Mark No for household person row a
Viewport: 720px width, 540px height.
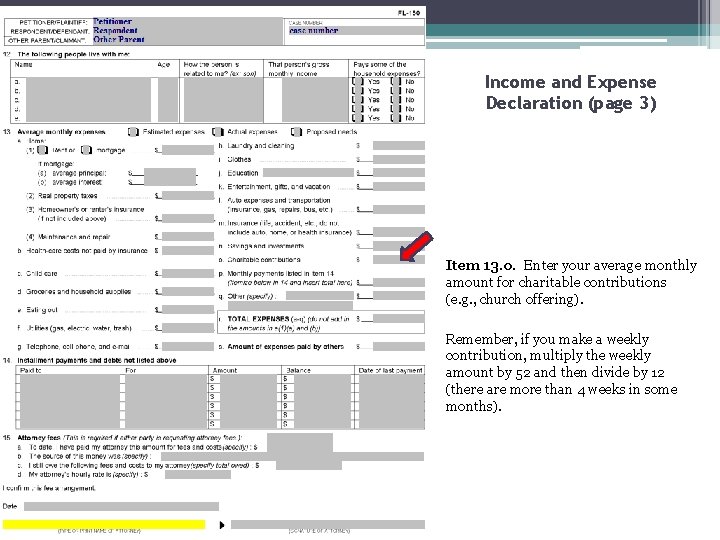(x=396, y=82)
